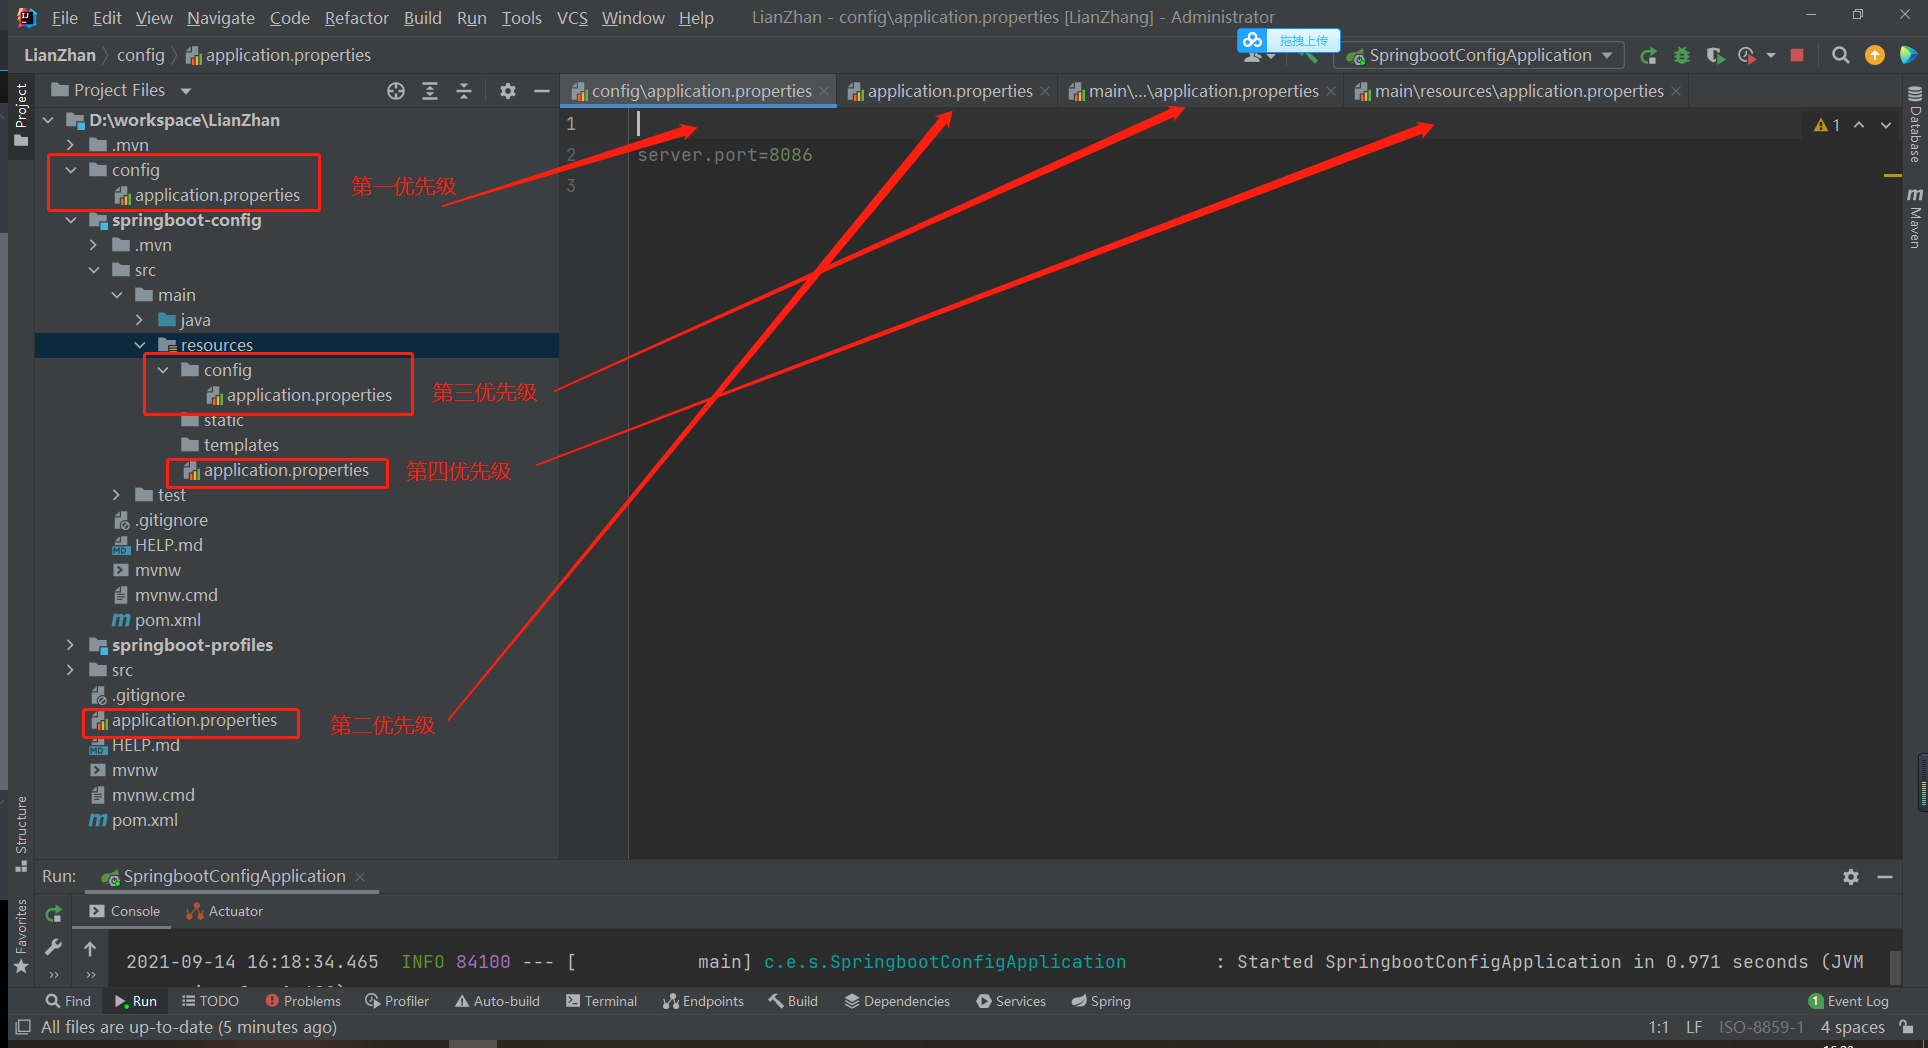
Task: Click the orange update arrow icon
Action: (1875, 55)
